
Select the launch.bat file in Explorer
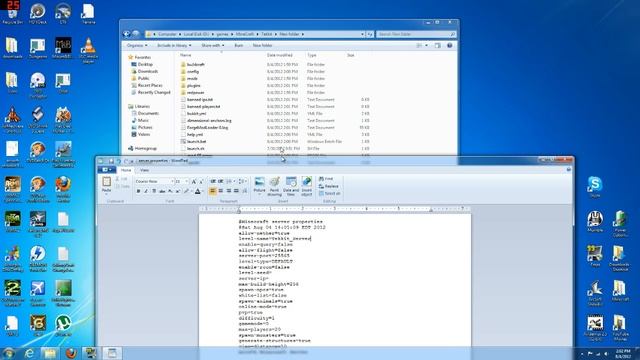click(193, 142)
